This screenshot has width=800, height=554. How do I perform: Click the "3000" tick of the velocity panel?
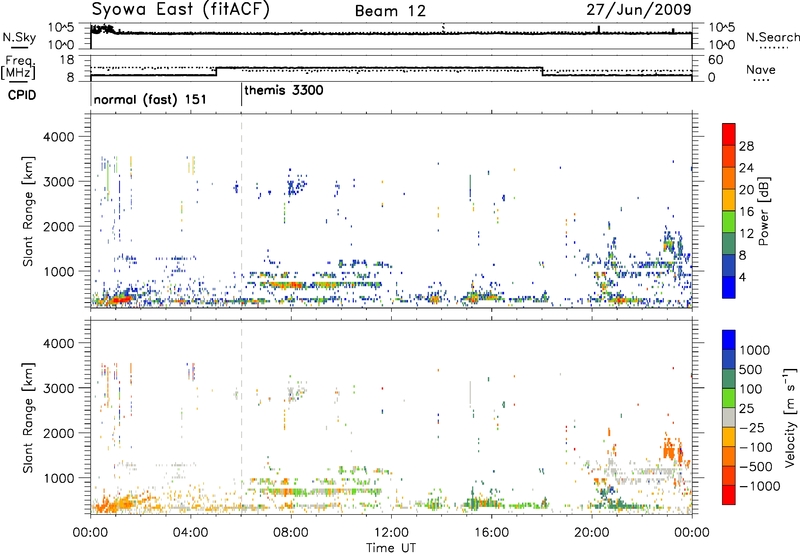(58, 389)
